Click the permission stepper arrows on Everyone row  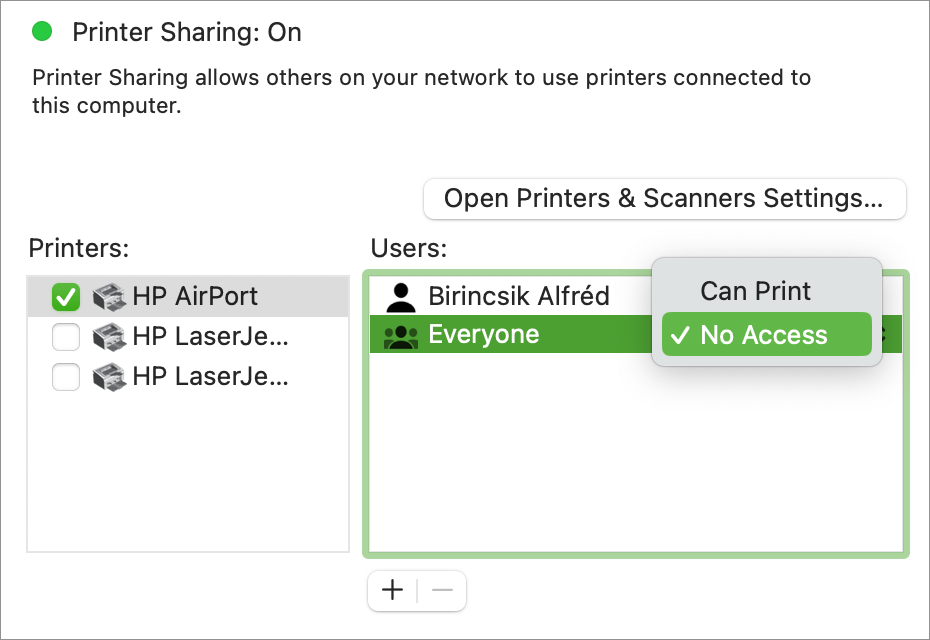884,335
